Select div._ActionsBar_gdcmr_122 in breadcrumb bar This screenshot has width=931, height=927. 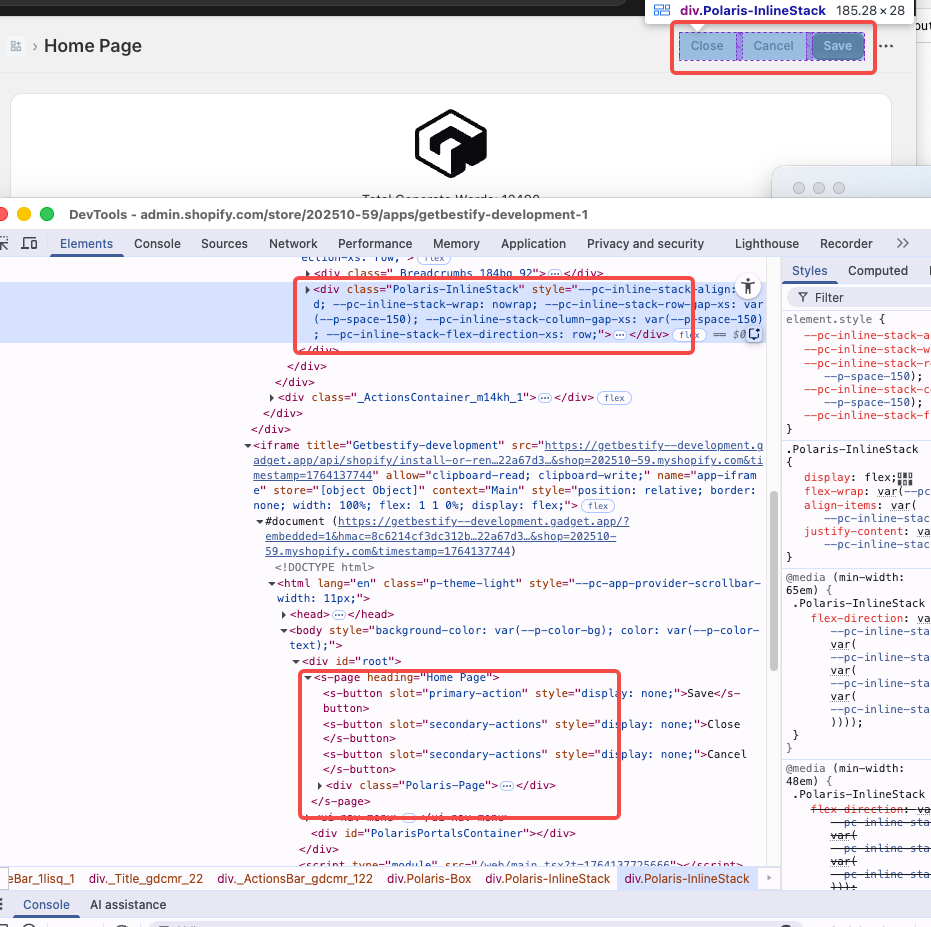[295, 879]
